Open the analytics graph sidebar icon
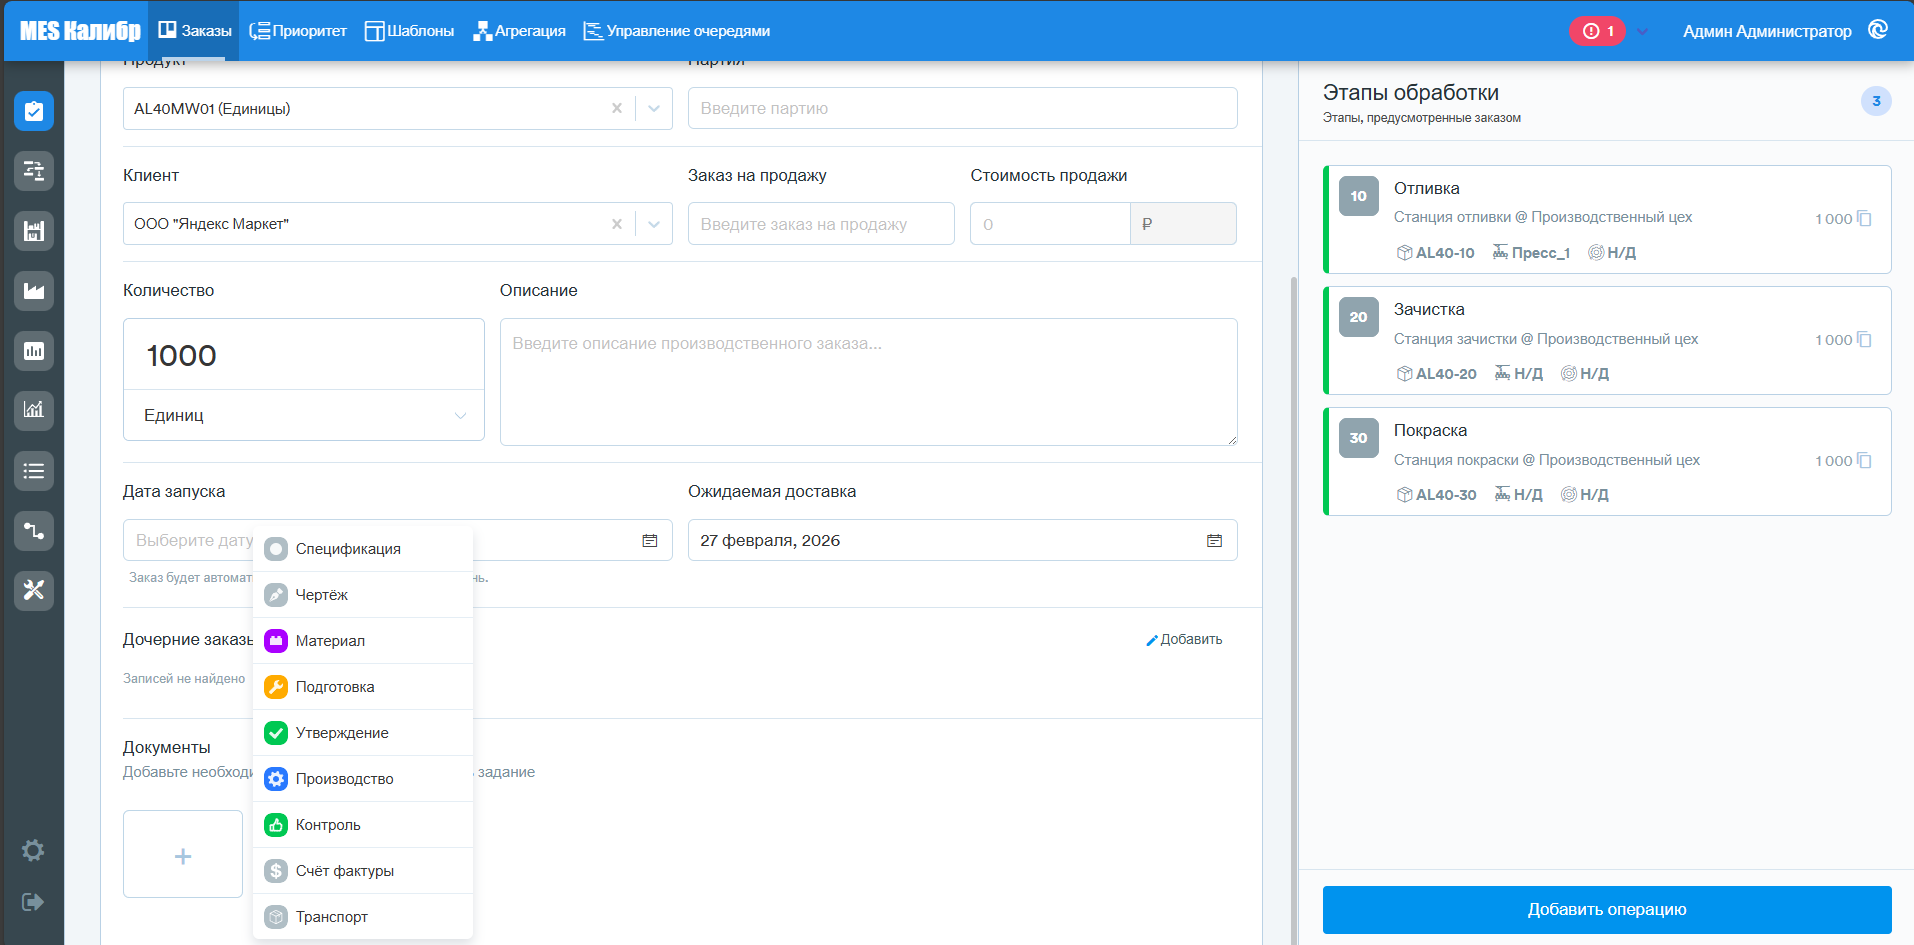 (x=34, y=410)
